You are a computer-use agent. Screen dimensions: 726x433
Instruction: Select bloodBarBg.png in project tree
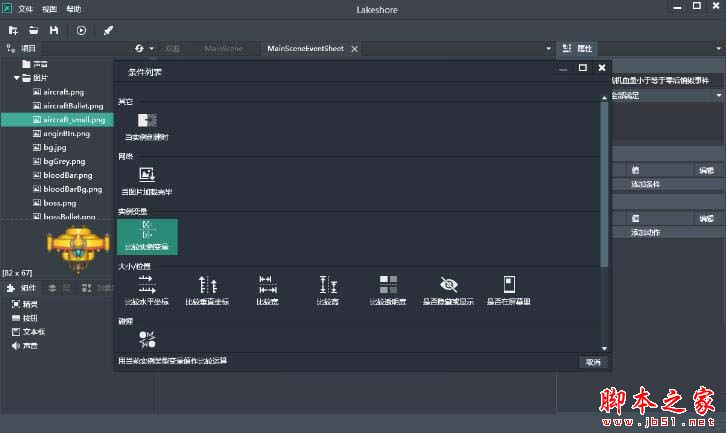click(x=68, y=189)
